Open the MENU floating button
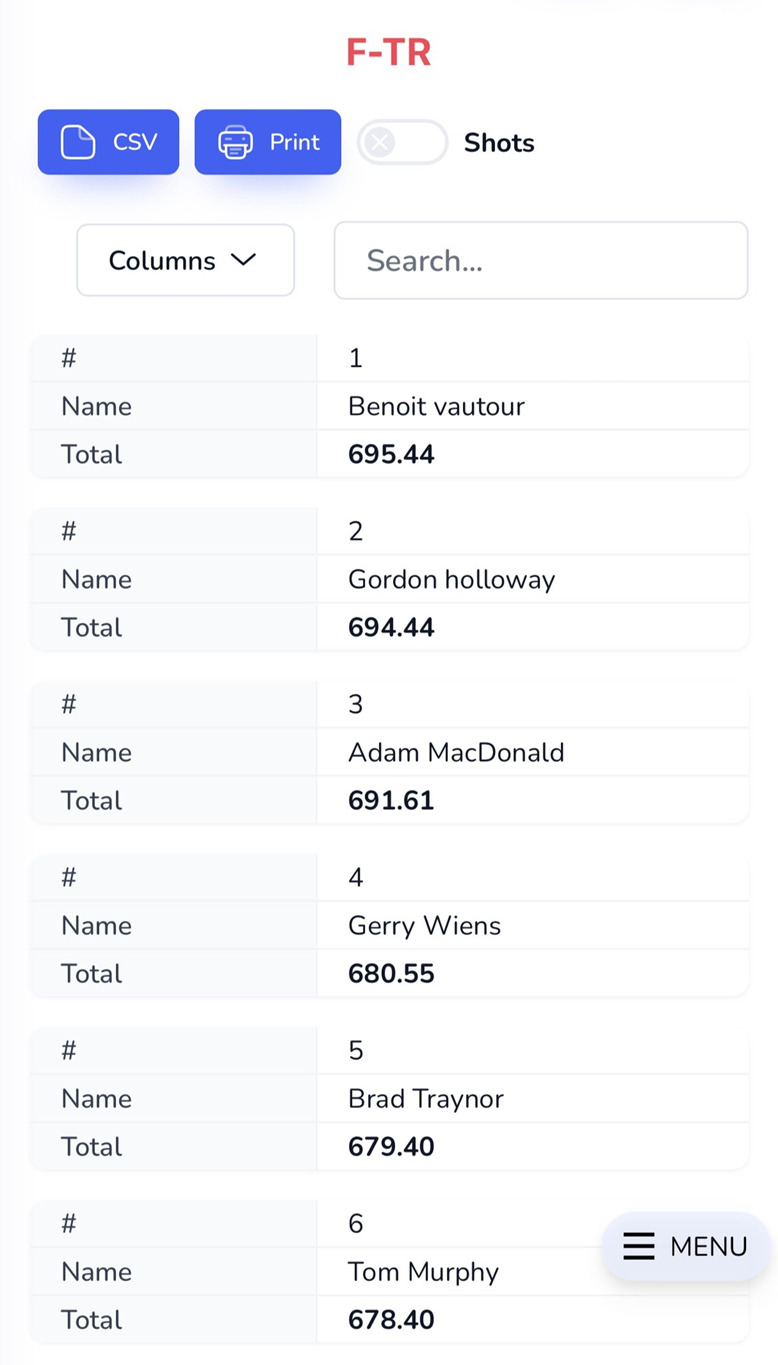 [x=686, y=1246]
